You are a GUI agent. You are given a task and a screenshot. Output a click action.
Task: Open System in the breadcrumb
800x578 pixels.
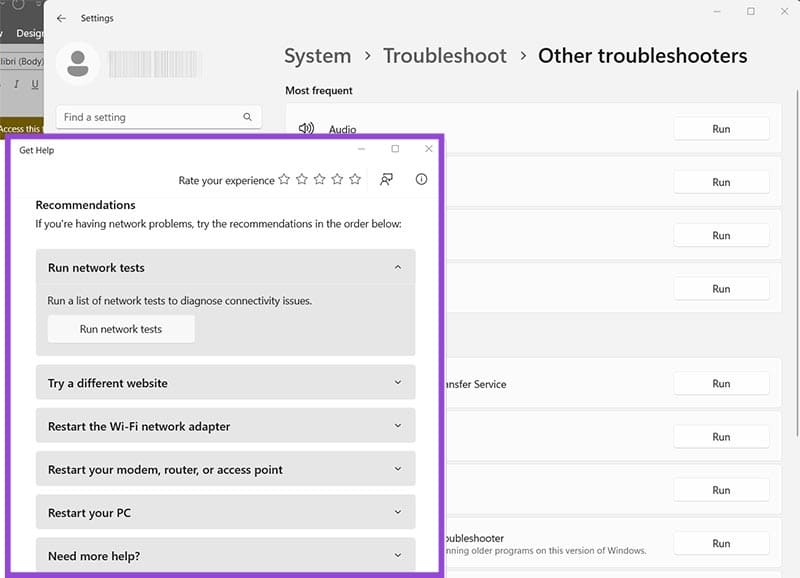317,56
